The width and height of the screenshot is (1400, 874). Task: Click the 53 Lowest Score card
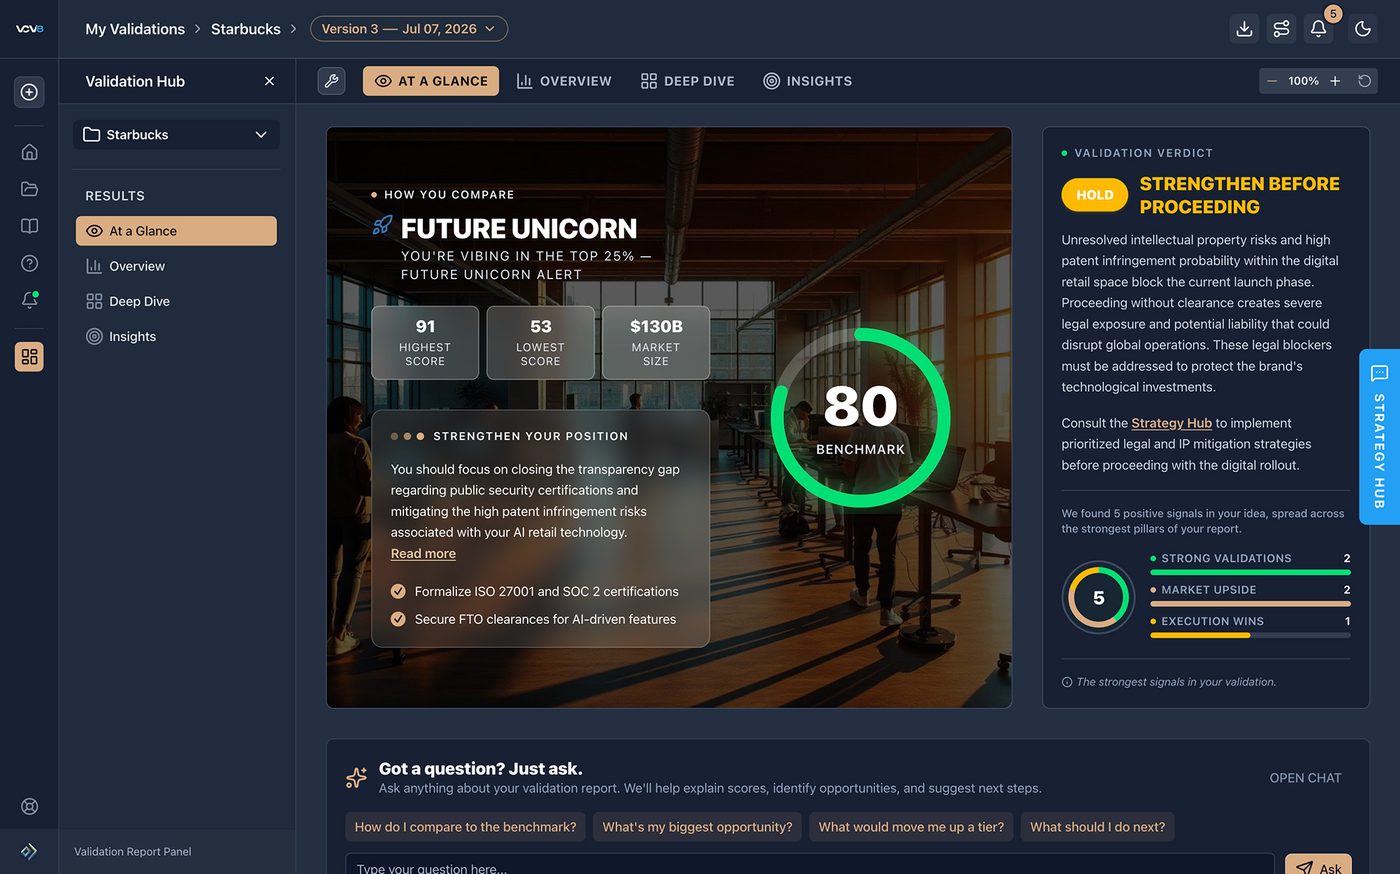[541, 343]
